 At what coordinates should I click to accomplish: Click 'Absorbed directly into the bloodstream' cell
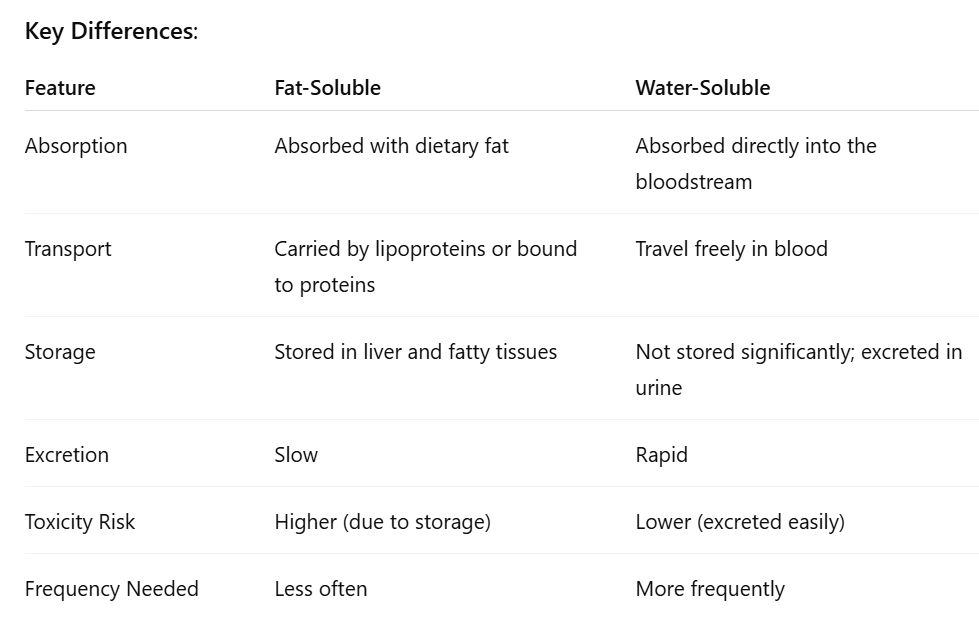tap(756, 164)
